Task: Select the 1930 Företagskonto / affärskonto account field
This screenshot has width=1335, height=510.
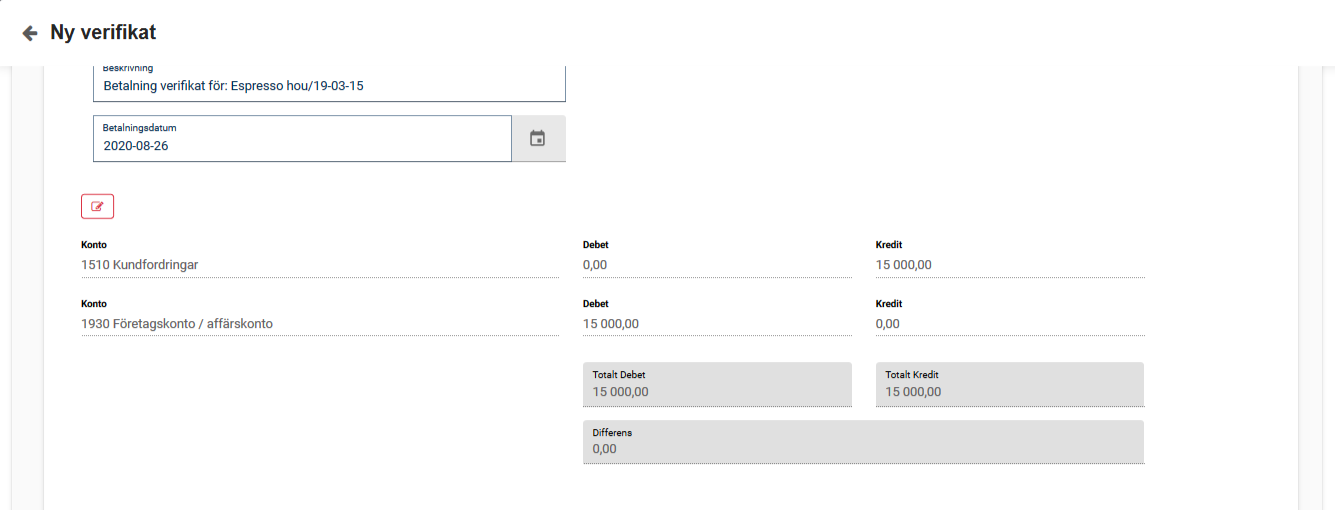Action: pos(319,324)
